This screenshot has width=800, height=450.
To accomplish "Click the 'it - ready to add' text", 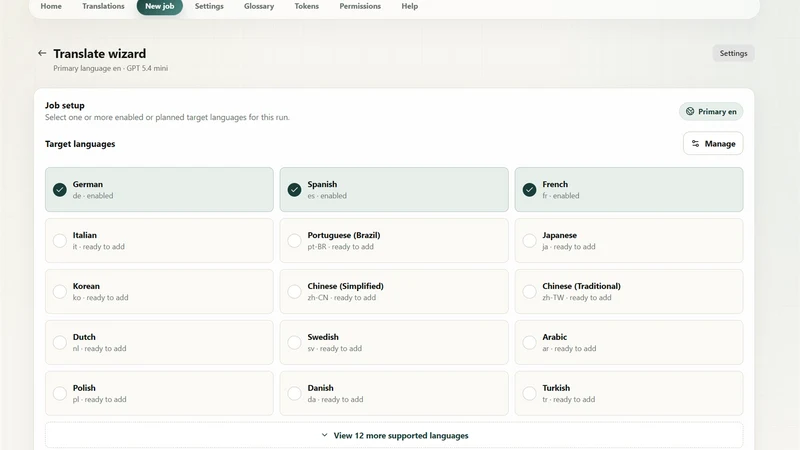I will click(98, 247).
